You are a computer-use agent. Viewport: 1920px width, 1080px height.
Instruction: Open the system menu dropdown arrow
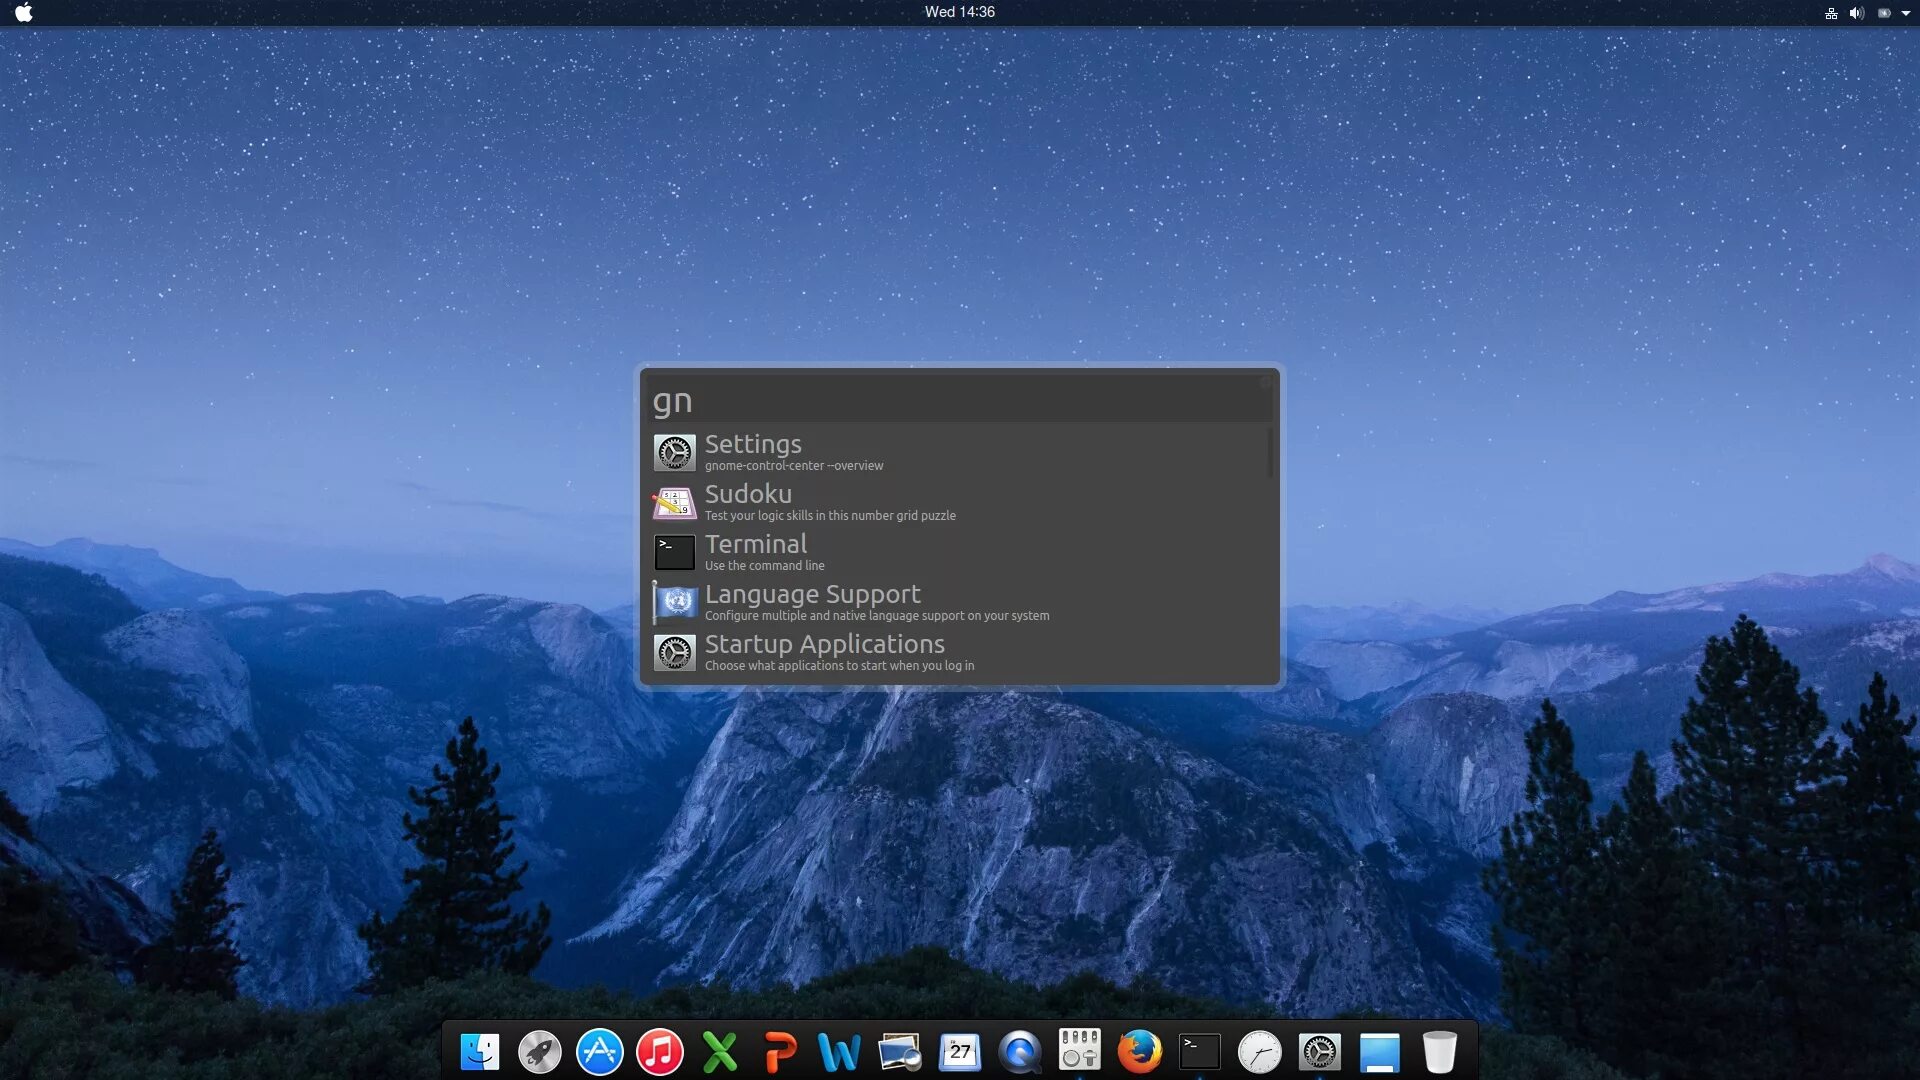point(1906,13)
